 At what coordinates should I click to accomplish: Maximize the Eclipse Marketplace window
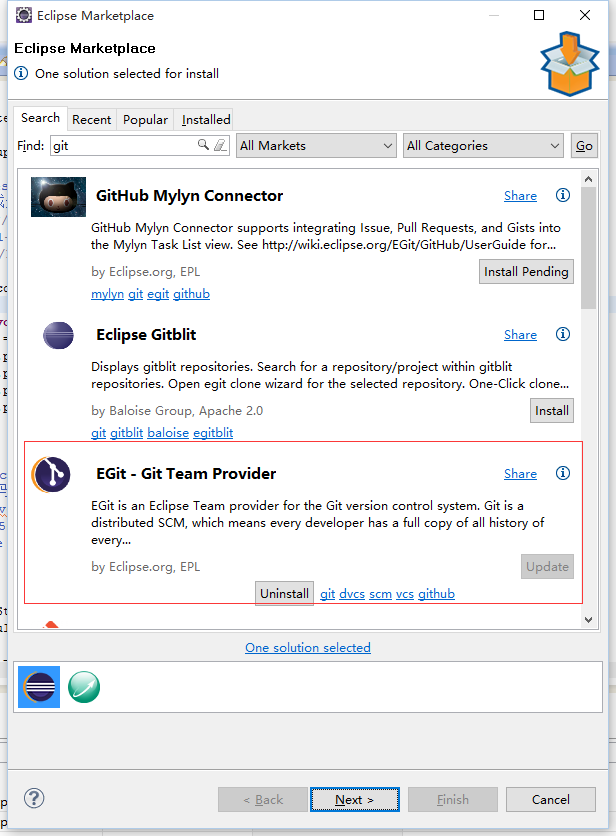539,15
